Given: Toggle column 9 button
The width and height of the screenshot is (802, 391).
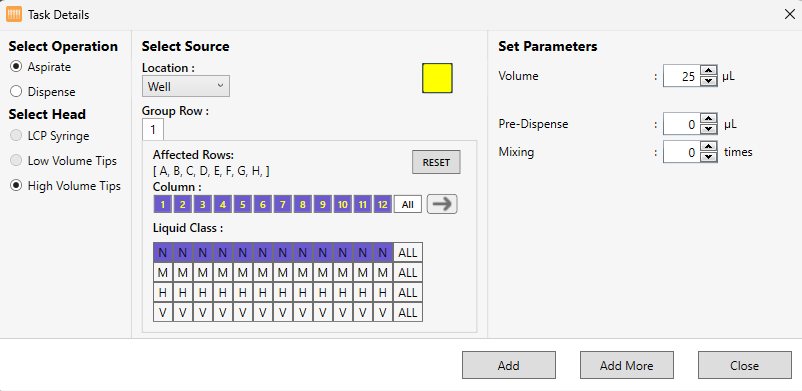Looking at the screenshot, I should [322, 204].
